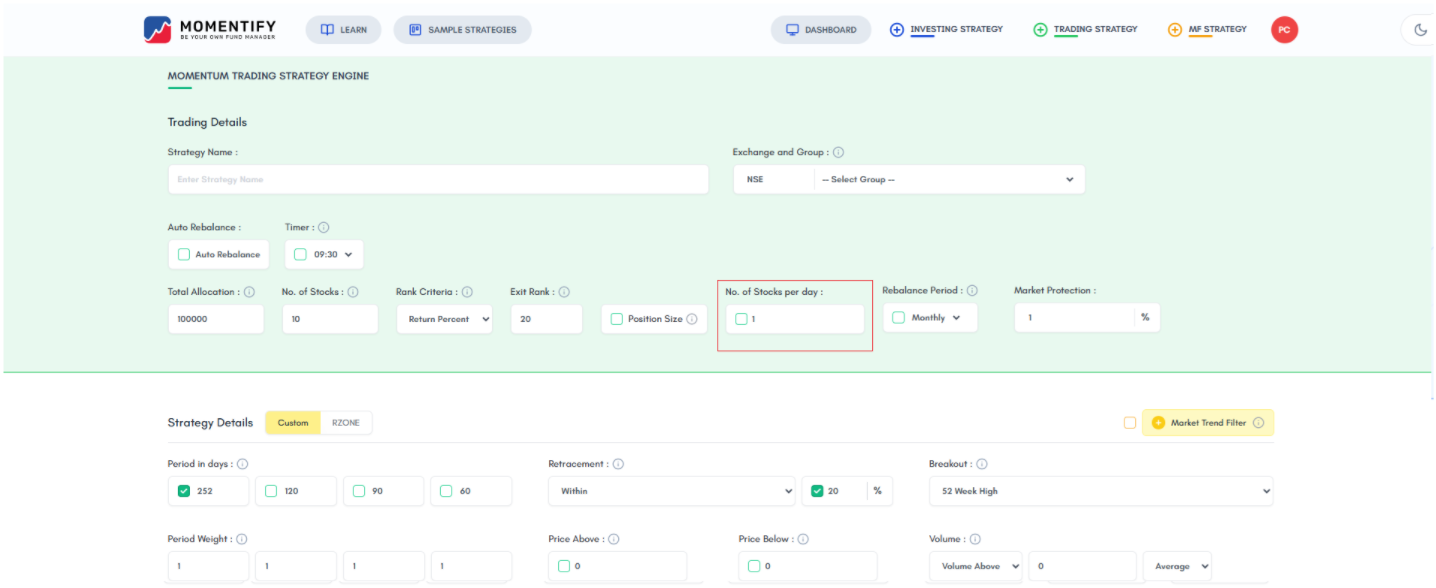Tick checkbox beside Market Trend Filter
Image resolution: width=1436 pixels, height=588 pixels.
pyautogui.click(x=1130, y=423)
